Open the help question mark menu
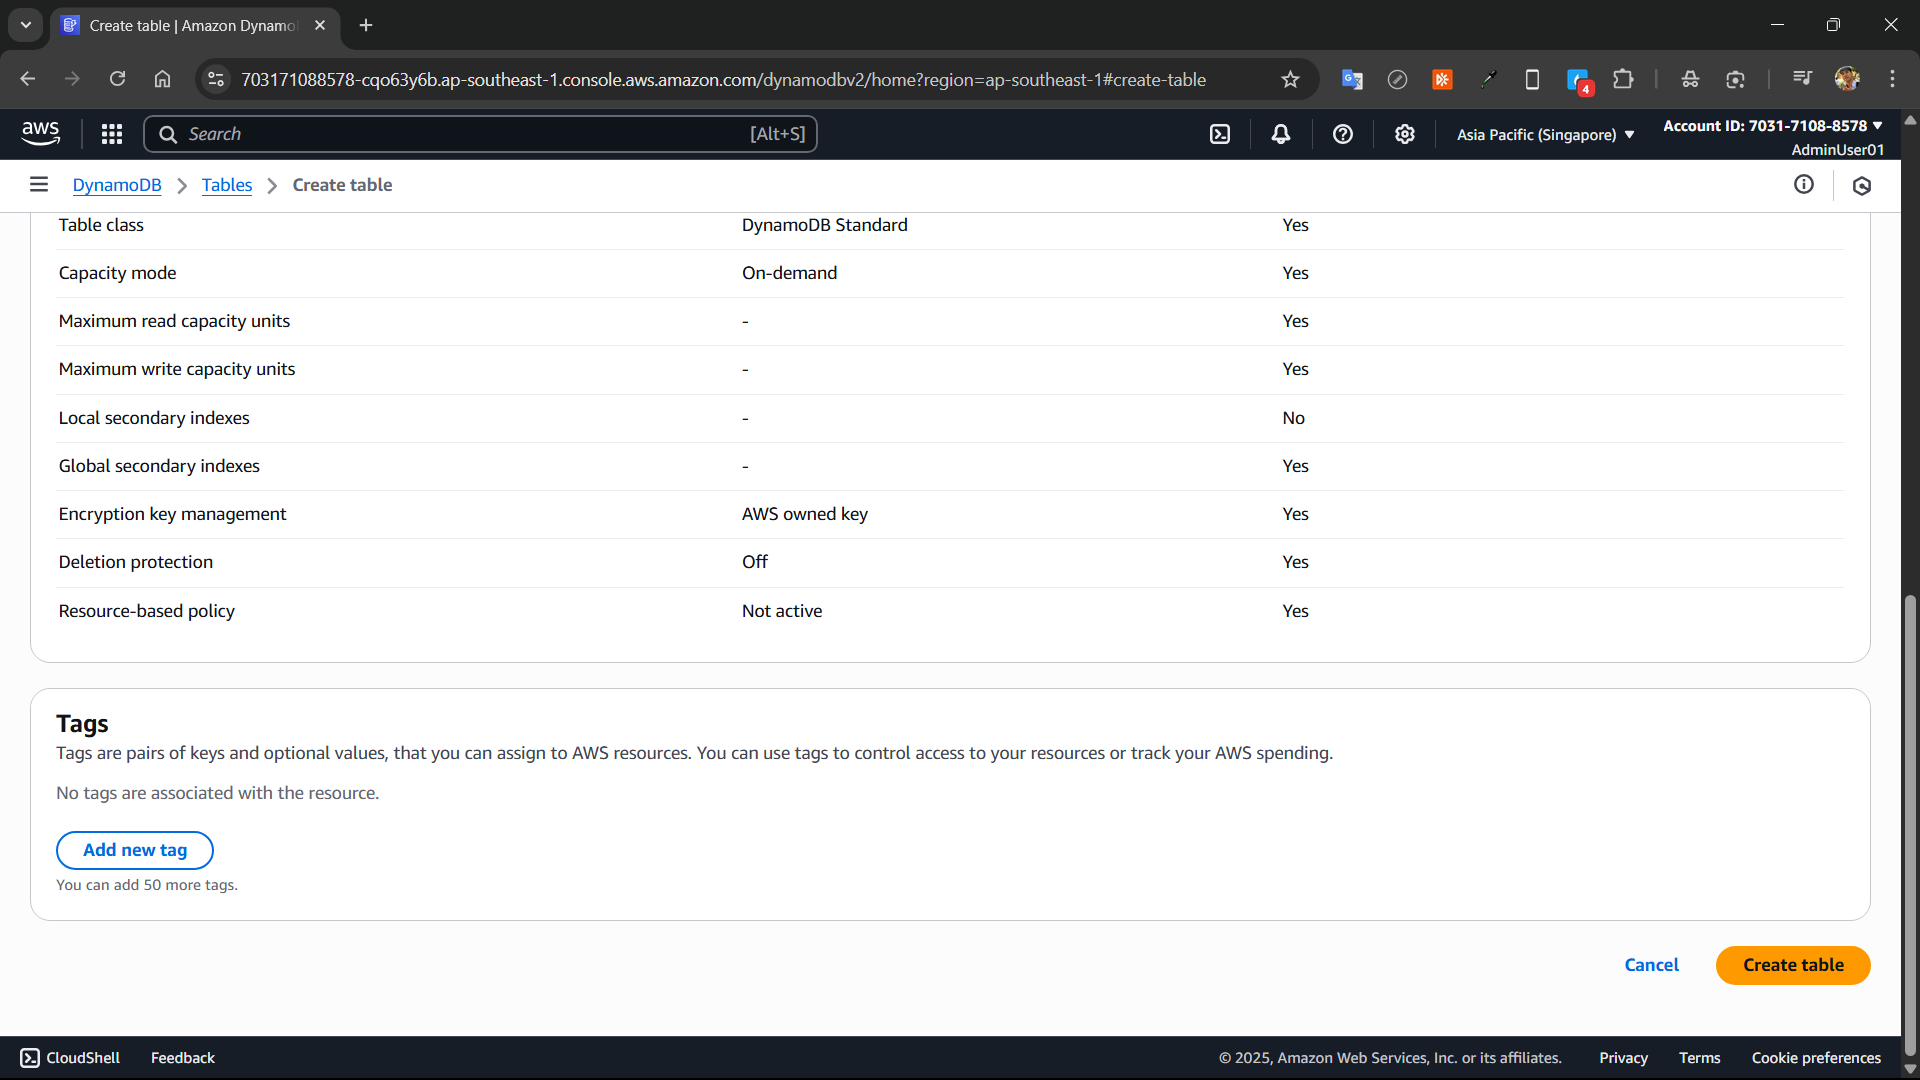 click(x=1343, y=134)
